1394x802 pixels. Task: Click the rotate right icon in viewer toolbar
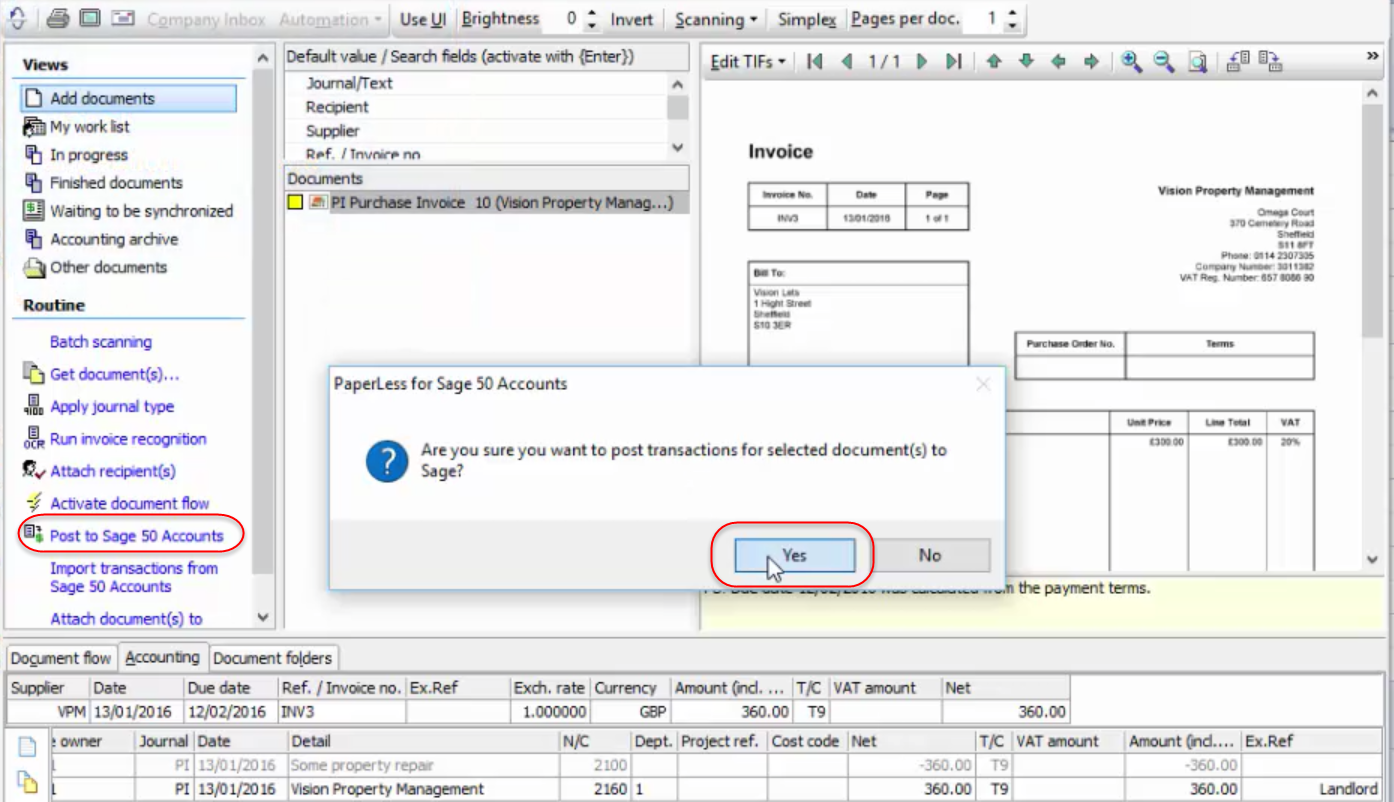pyautogui.click(x=1271, y=61)
